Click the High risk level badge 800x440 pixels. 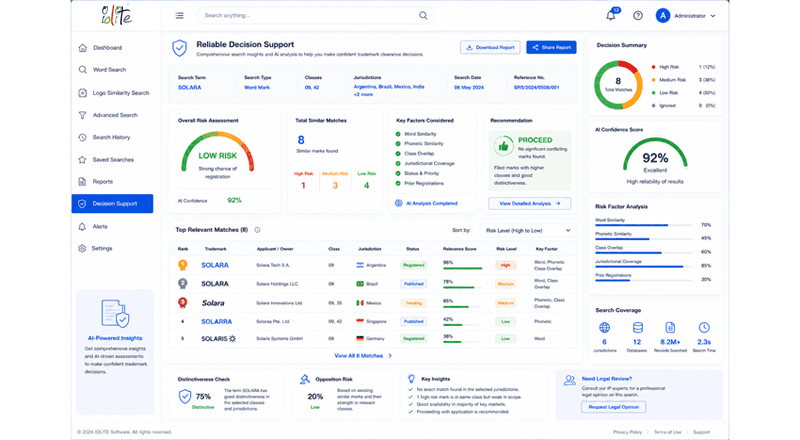pos(506,265)
